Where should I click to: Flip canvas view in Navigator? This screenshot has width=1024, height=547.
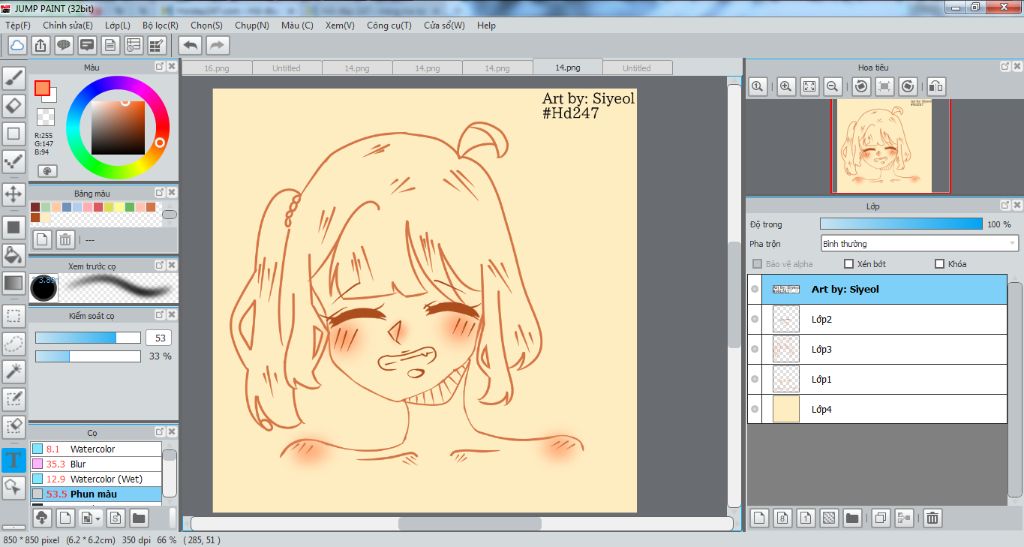click(x=936, y=86)
